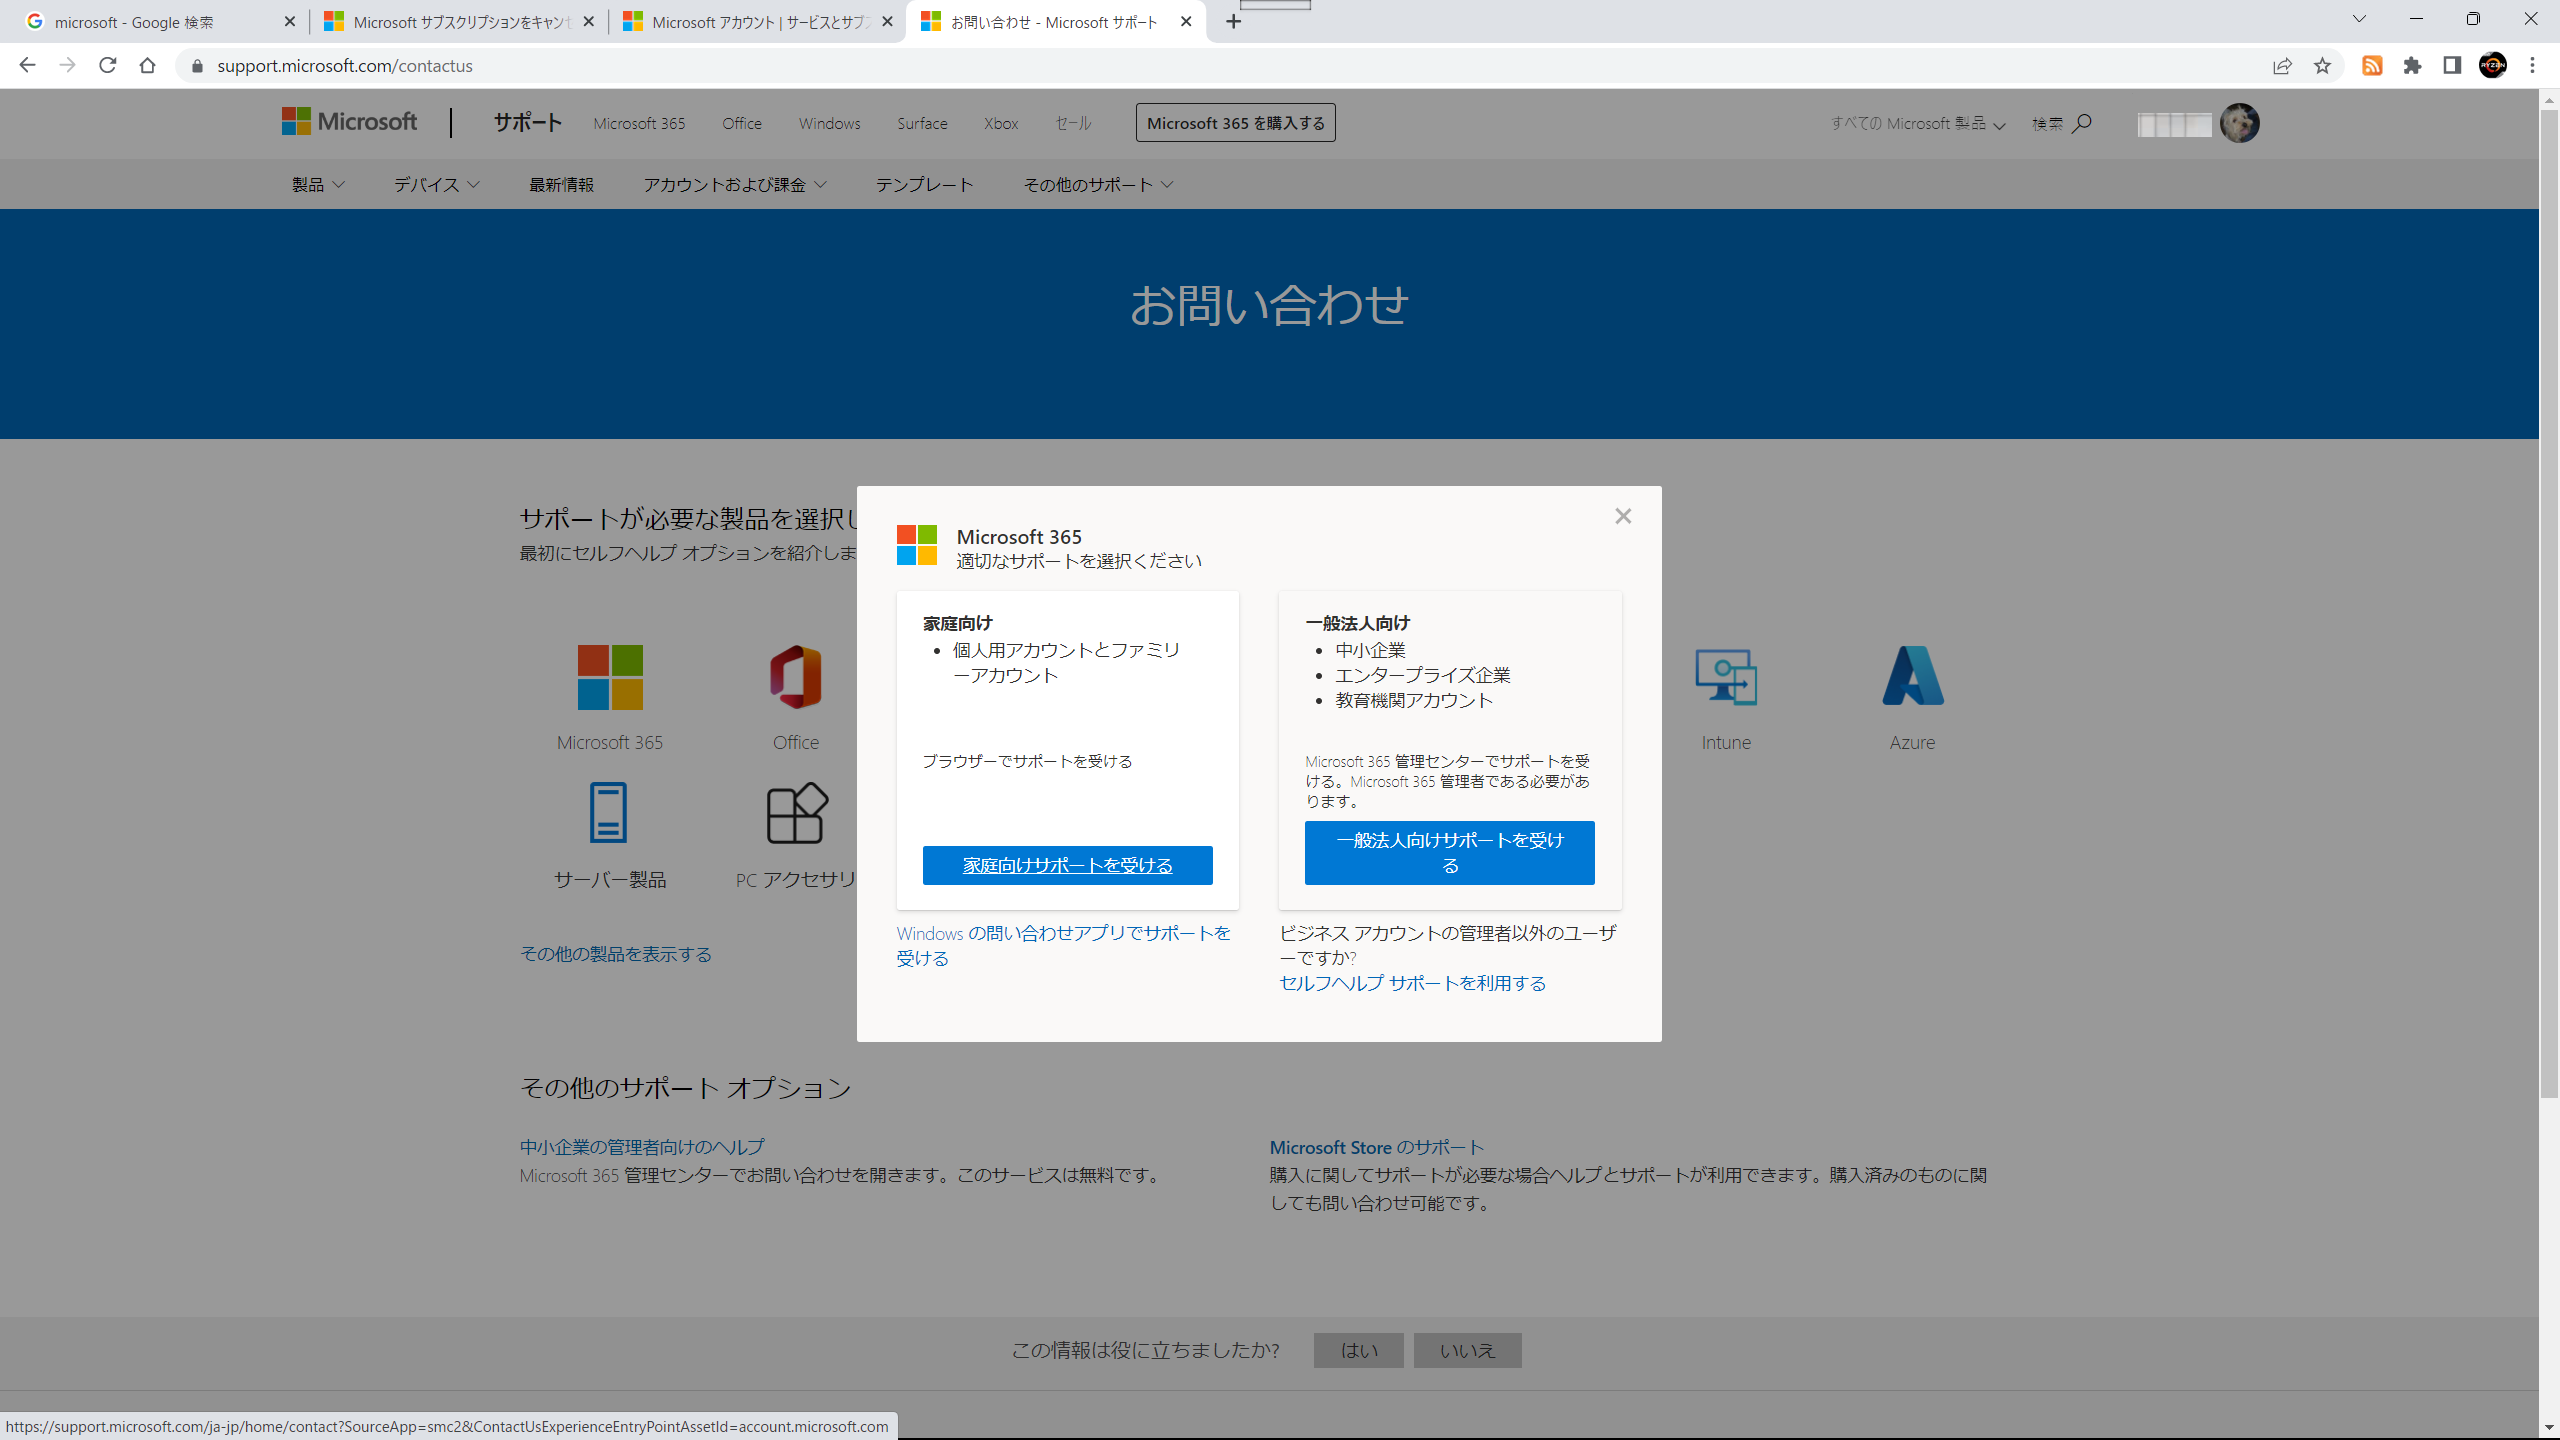Viewport: 2560px width, 1440px height.
Task: Open Microsoft Store のサポート link
Action: click(1376, 1147)
